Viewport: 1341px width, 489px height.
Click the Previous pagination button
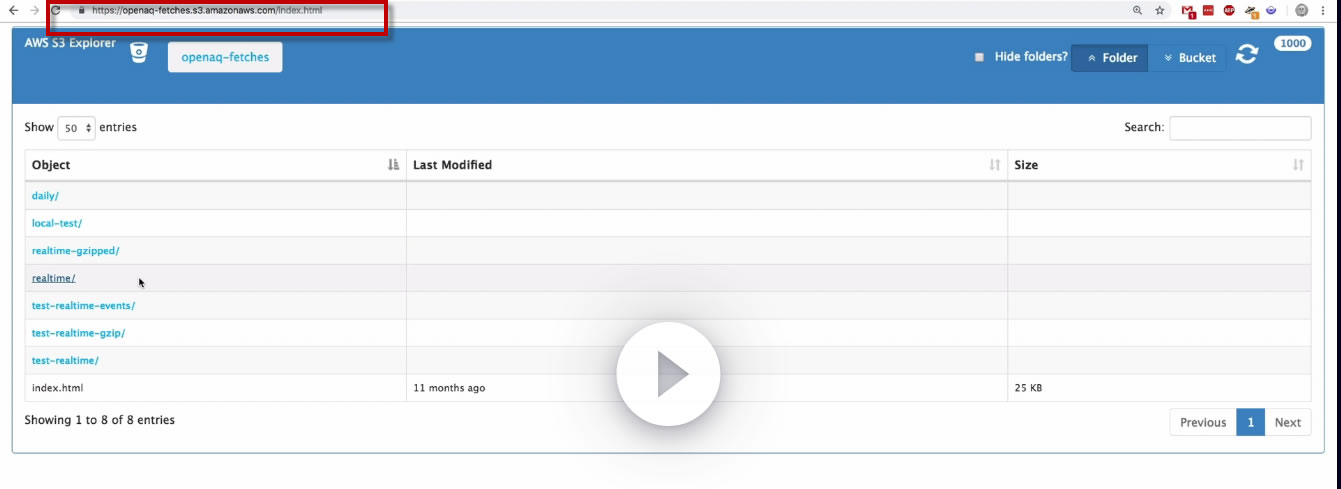click(x=1203, y=422)
